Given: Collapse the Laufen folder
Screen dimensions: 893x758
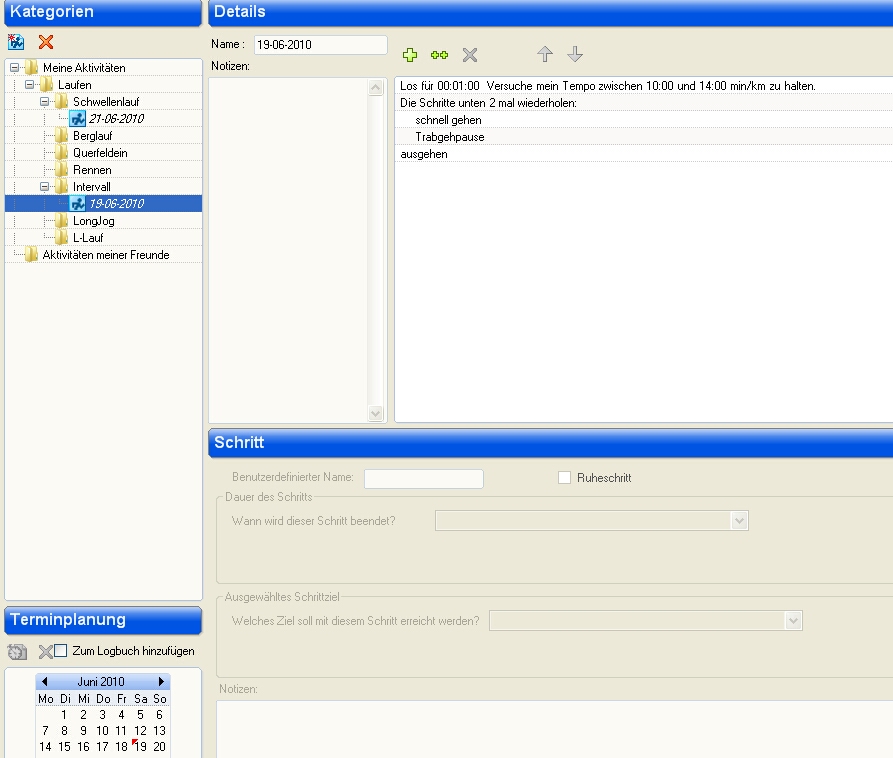Looking at the screenshot, I should click(x=30, y=85).
